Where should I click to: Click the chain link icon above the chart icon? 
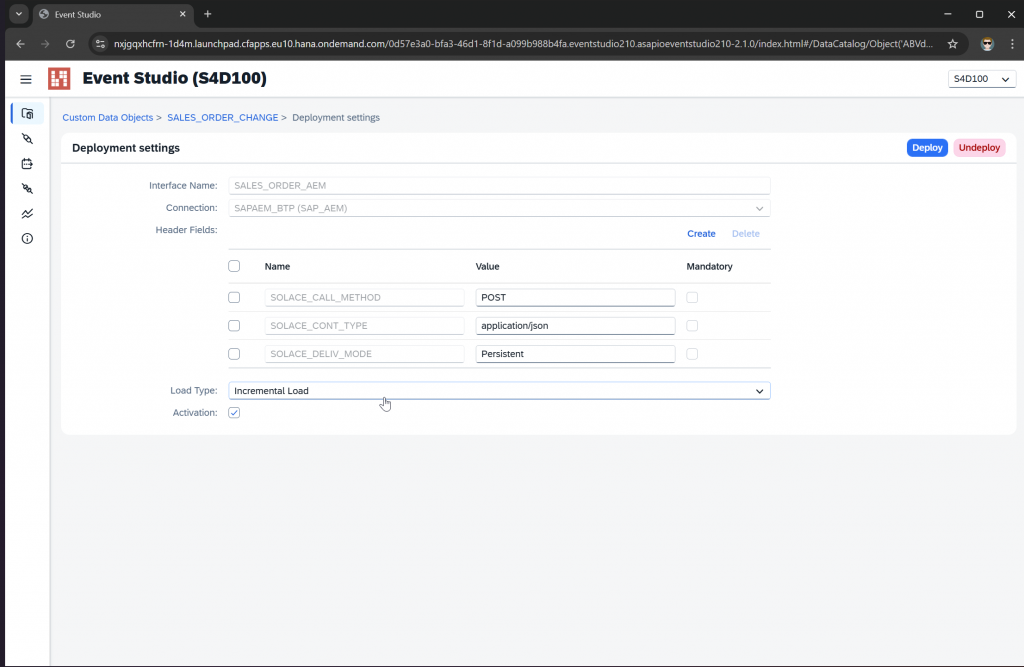(27, 188)
